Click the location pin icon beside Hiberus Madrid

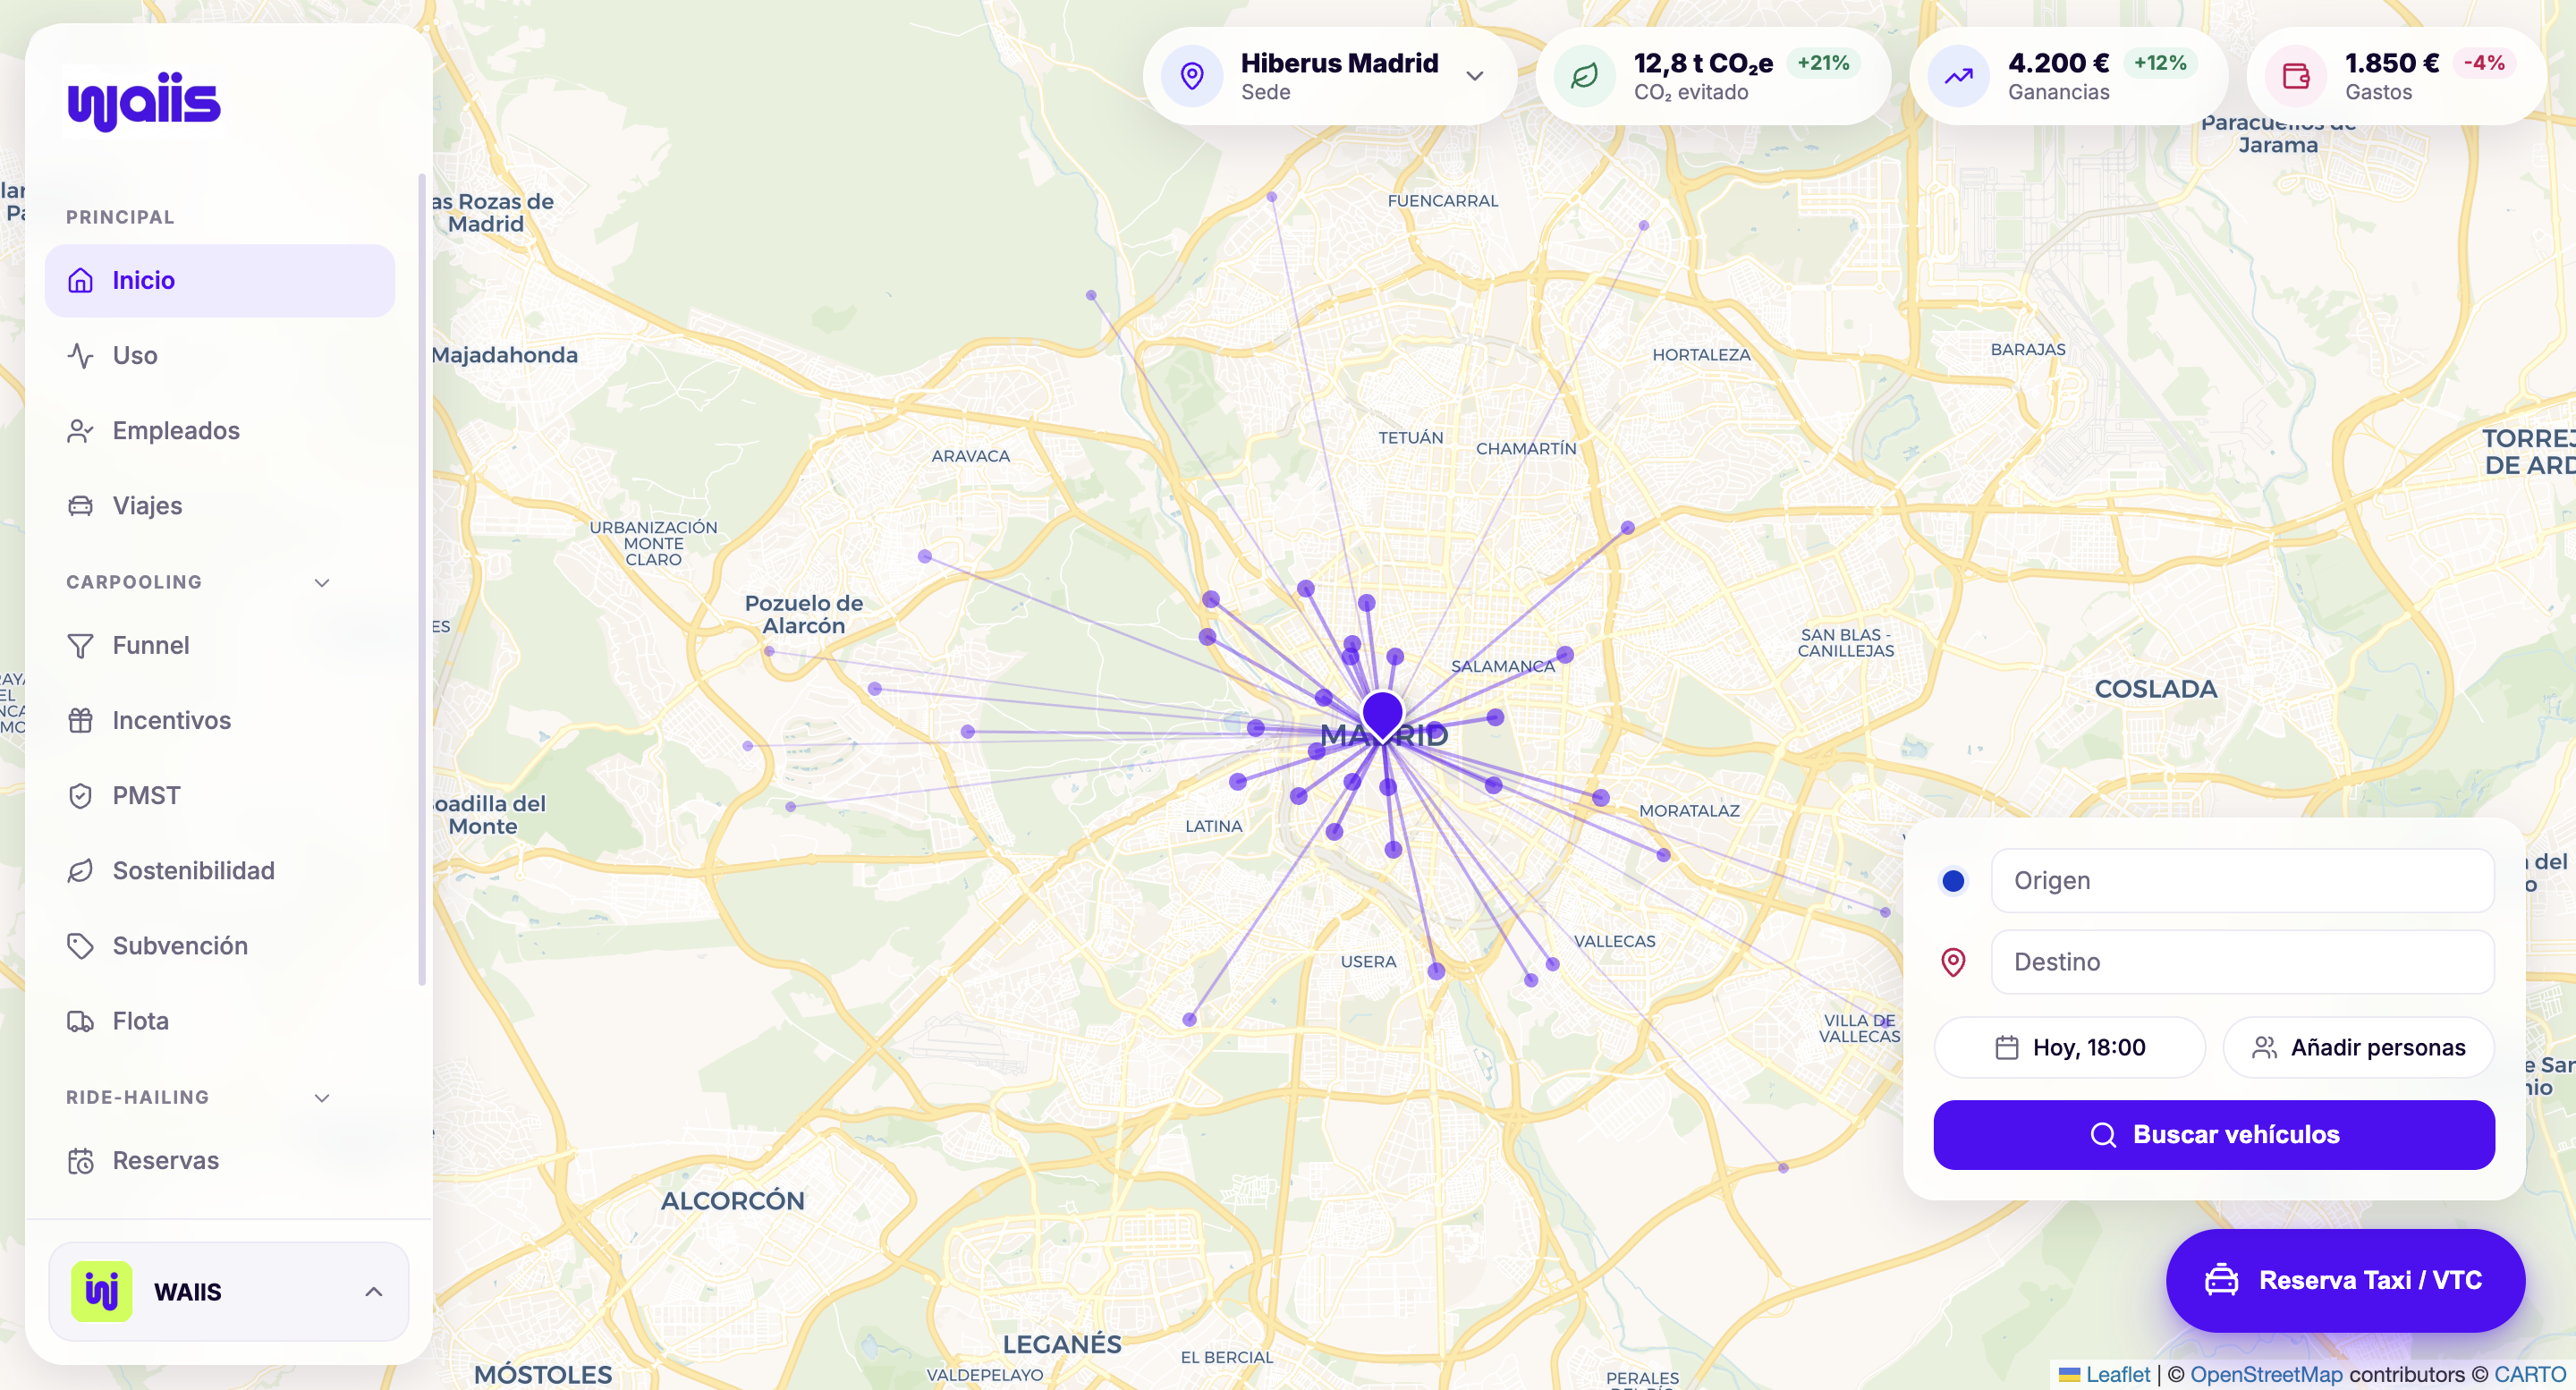pos(1192,76)
